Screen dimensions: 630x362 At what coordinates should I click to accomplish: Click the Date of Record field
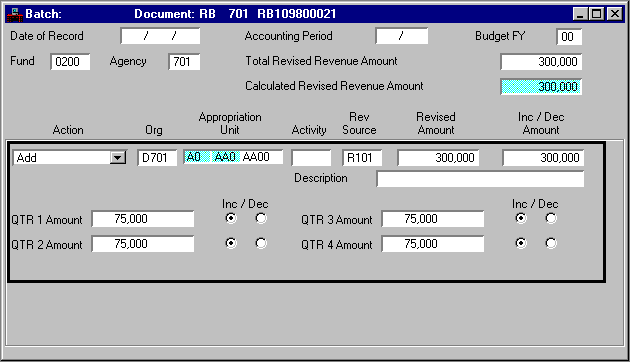pyautogui.click(x=160, y=36)
